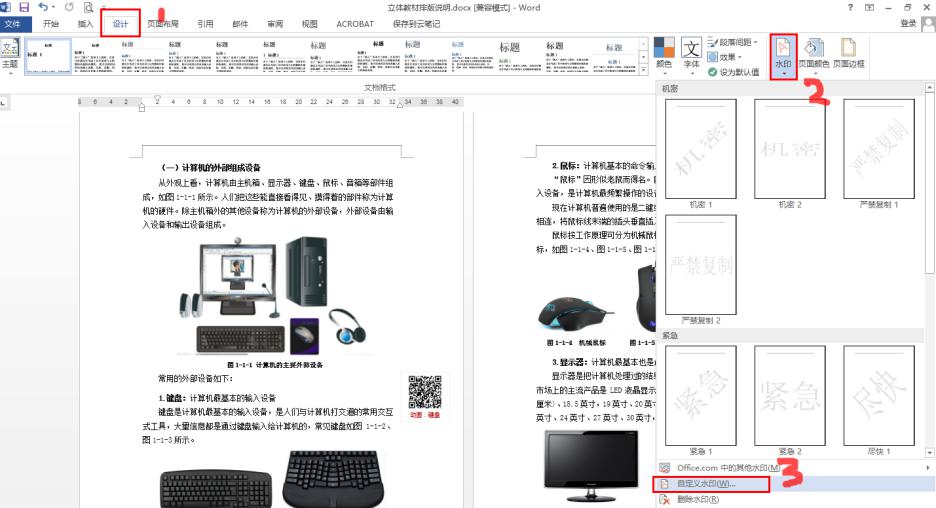Click the Help question mark icon
The height and width of the screenshot is (508, 936).
click(x=850, y=8)
